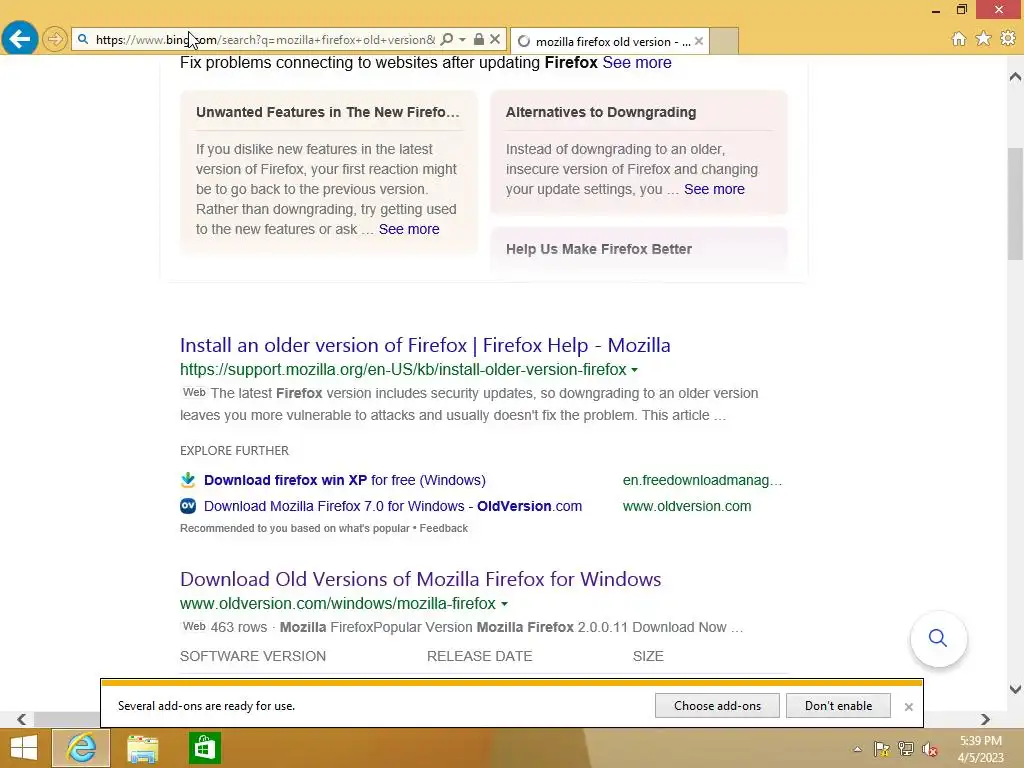
Task: Open 'Download Mozilla Firefox 7.0 for Windows' link
Action: (x=392, y=506)
